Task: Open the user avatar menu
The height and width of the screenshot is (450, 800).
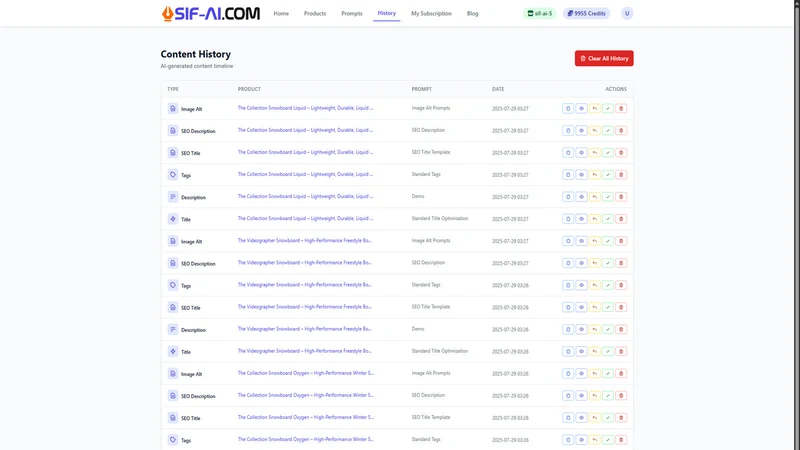Action: point(627,13)
